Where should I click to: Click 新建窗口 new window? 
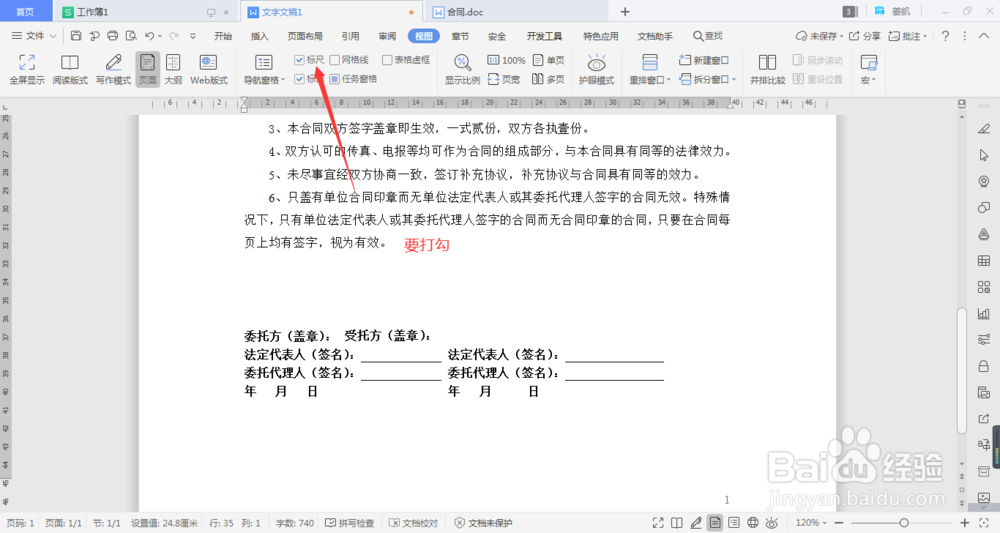click(703, 60)
